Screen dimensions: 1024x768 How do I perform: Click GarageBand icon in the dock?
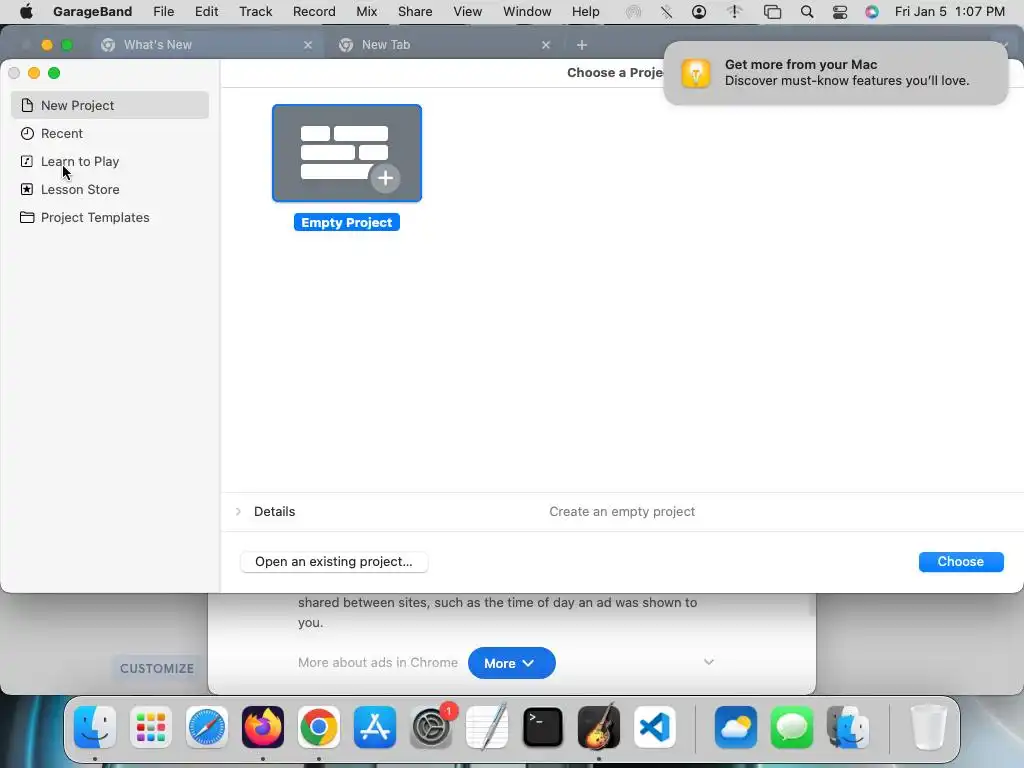coord(599,727)
